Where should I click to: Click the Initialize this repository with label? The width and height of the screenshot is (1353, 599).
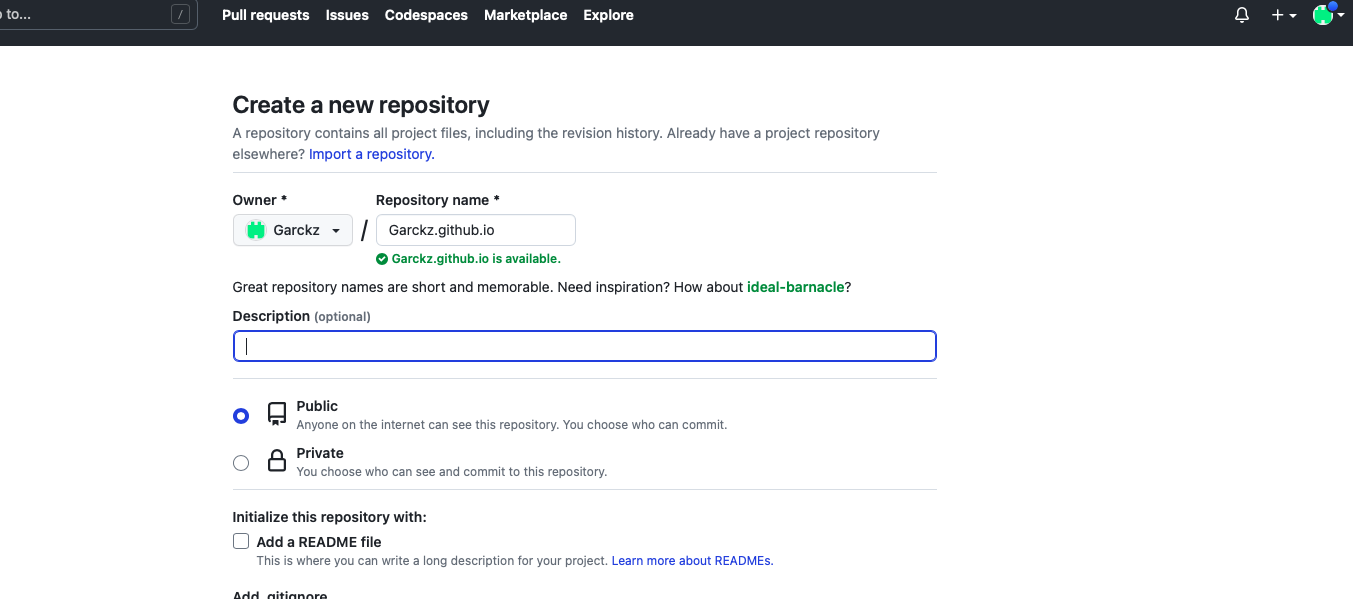click(x=330, y=517)
